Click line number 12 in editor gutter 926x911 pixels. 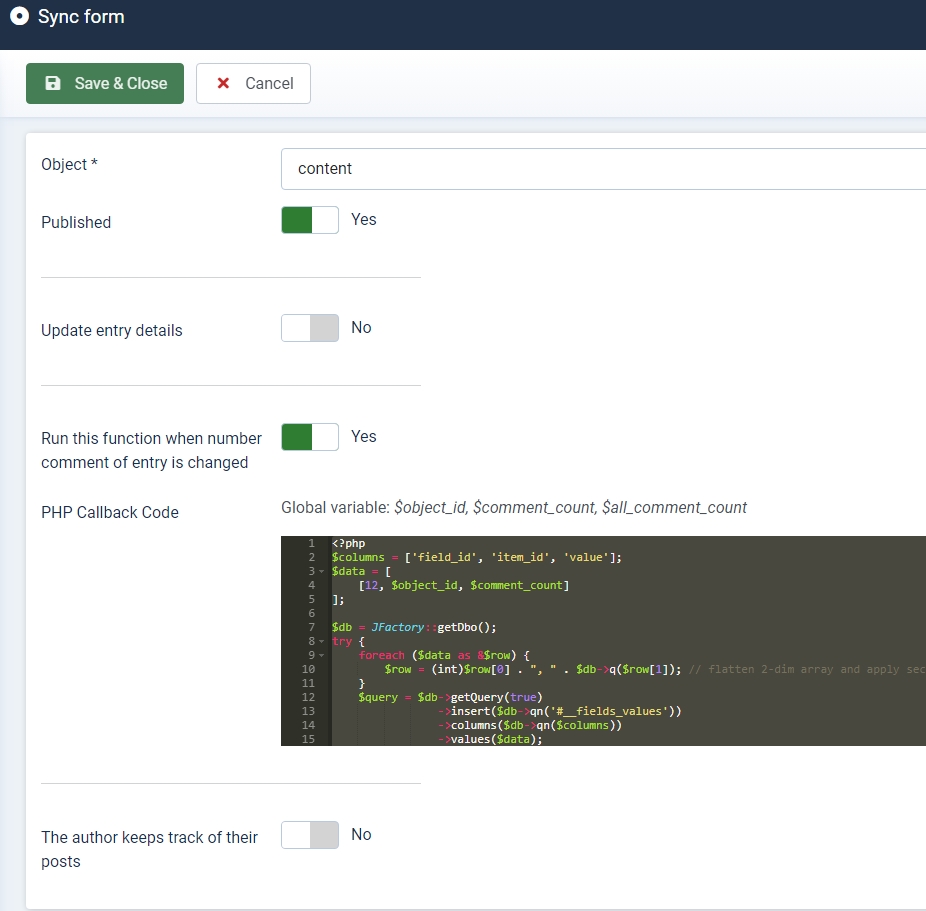pos(308,697)
